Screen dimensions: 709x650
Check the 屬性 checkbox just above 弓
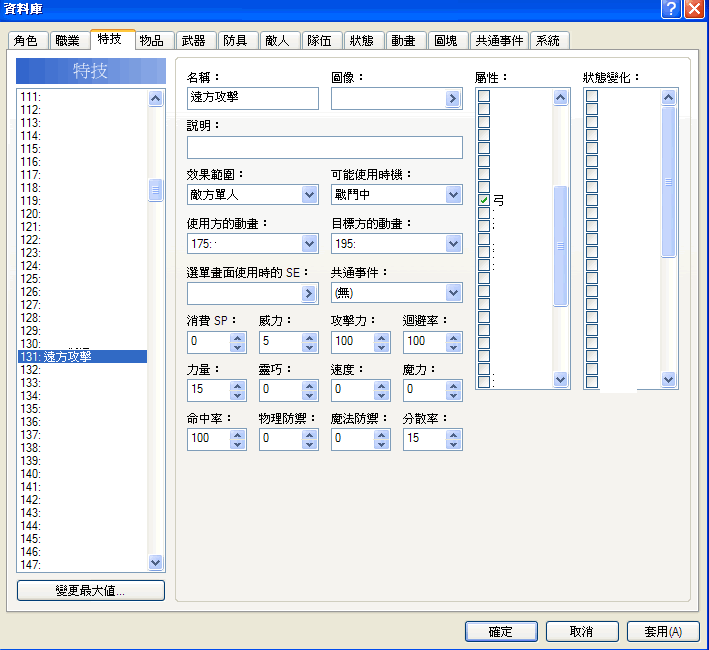point(484,187)
